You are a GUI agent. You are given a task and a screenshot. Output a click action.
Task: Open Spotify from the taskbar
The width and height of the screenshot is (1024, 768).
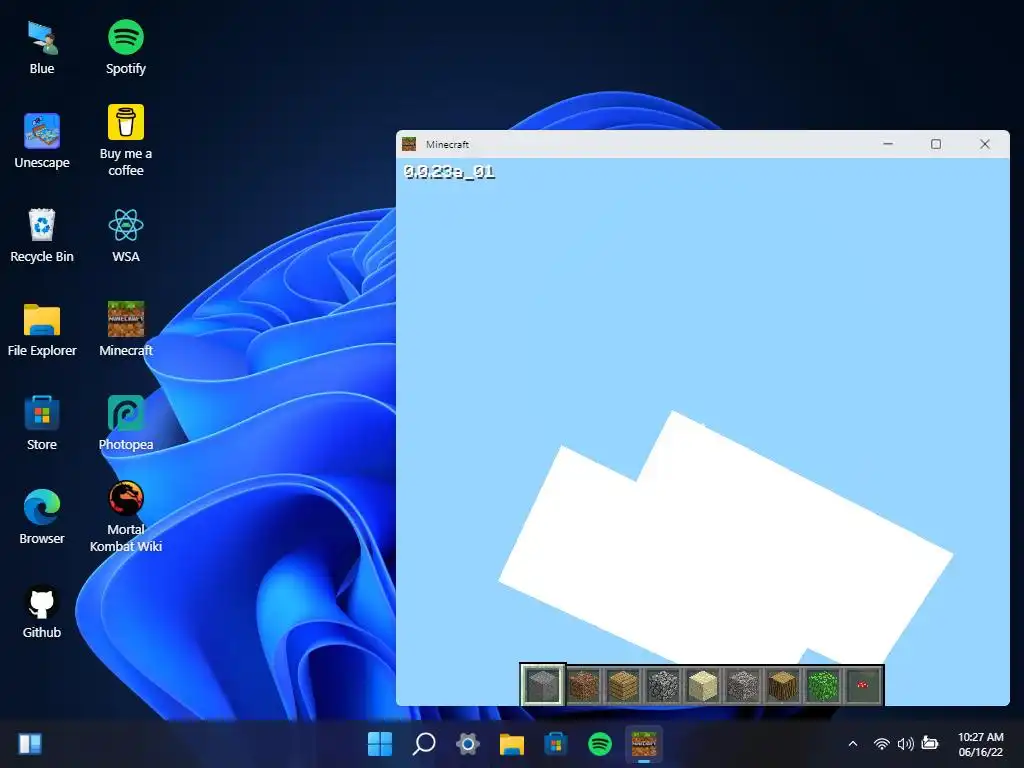pos(600,743)
